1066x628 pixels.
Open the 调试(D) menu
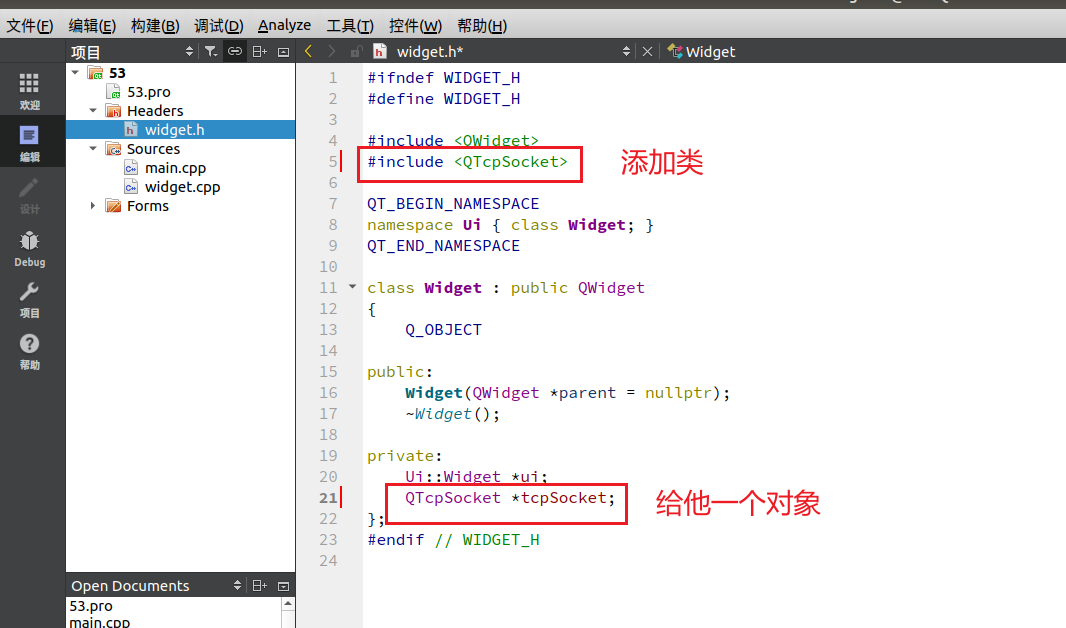point(218,26)
